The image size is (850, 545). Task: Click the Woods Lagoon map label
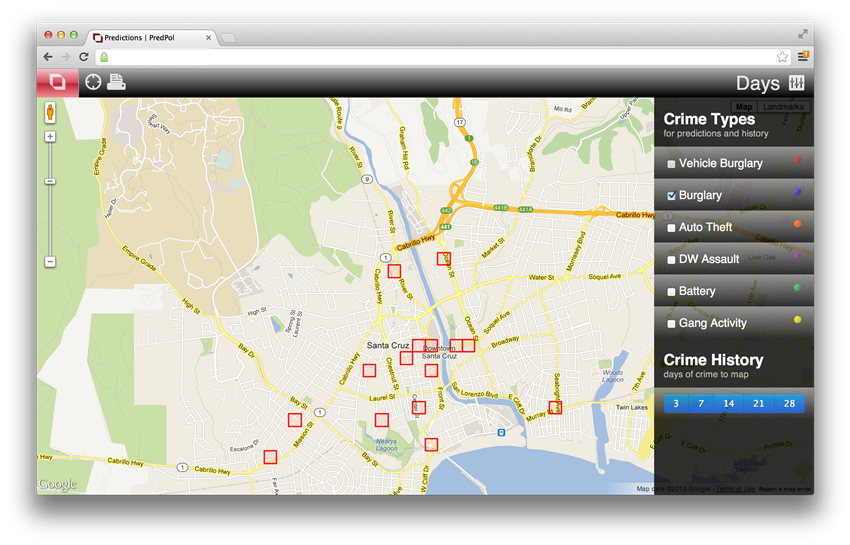point(613,376)
